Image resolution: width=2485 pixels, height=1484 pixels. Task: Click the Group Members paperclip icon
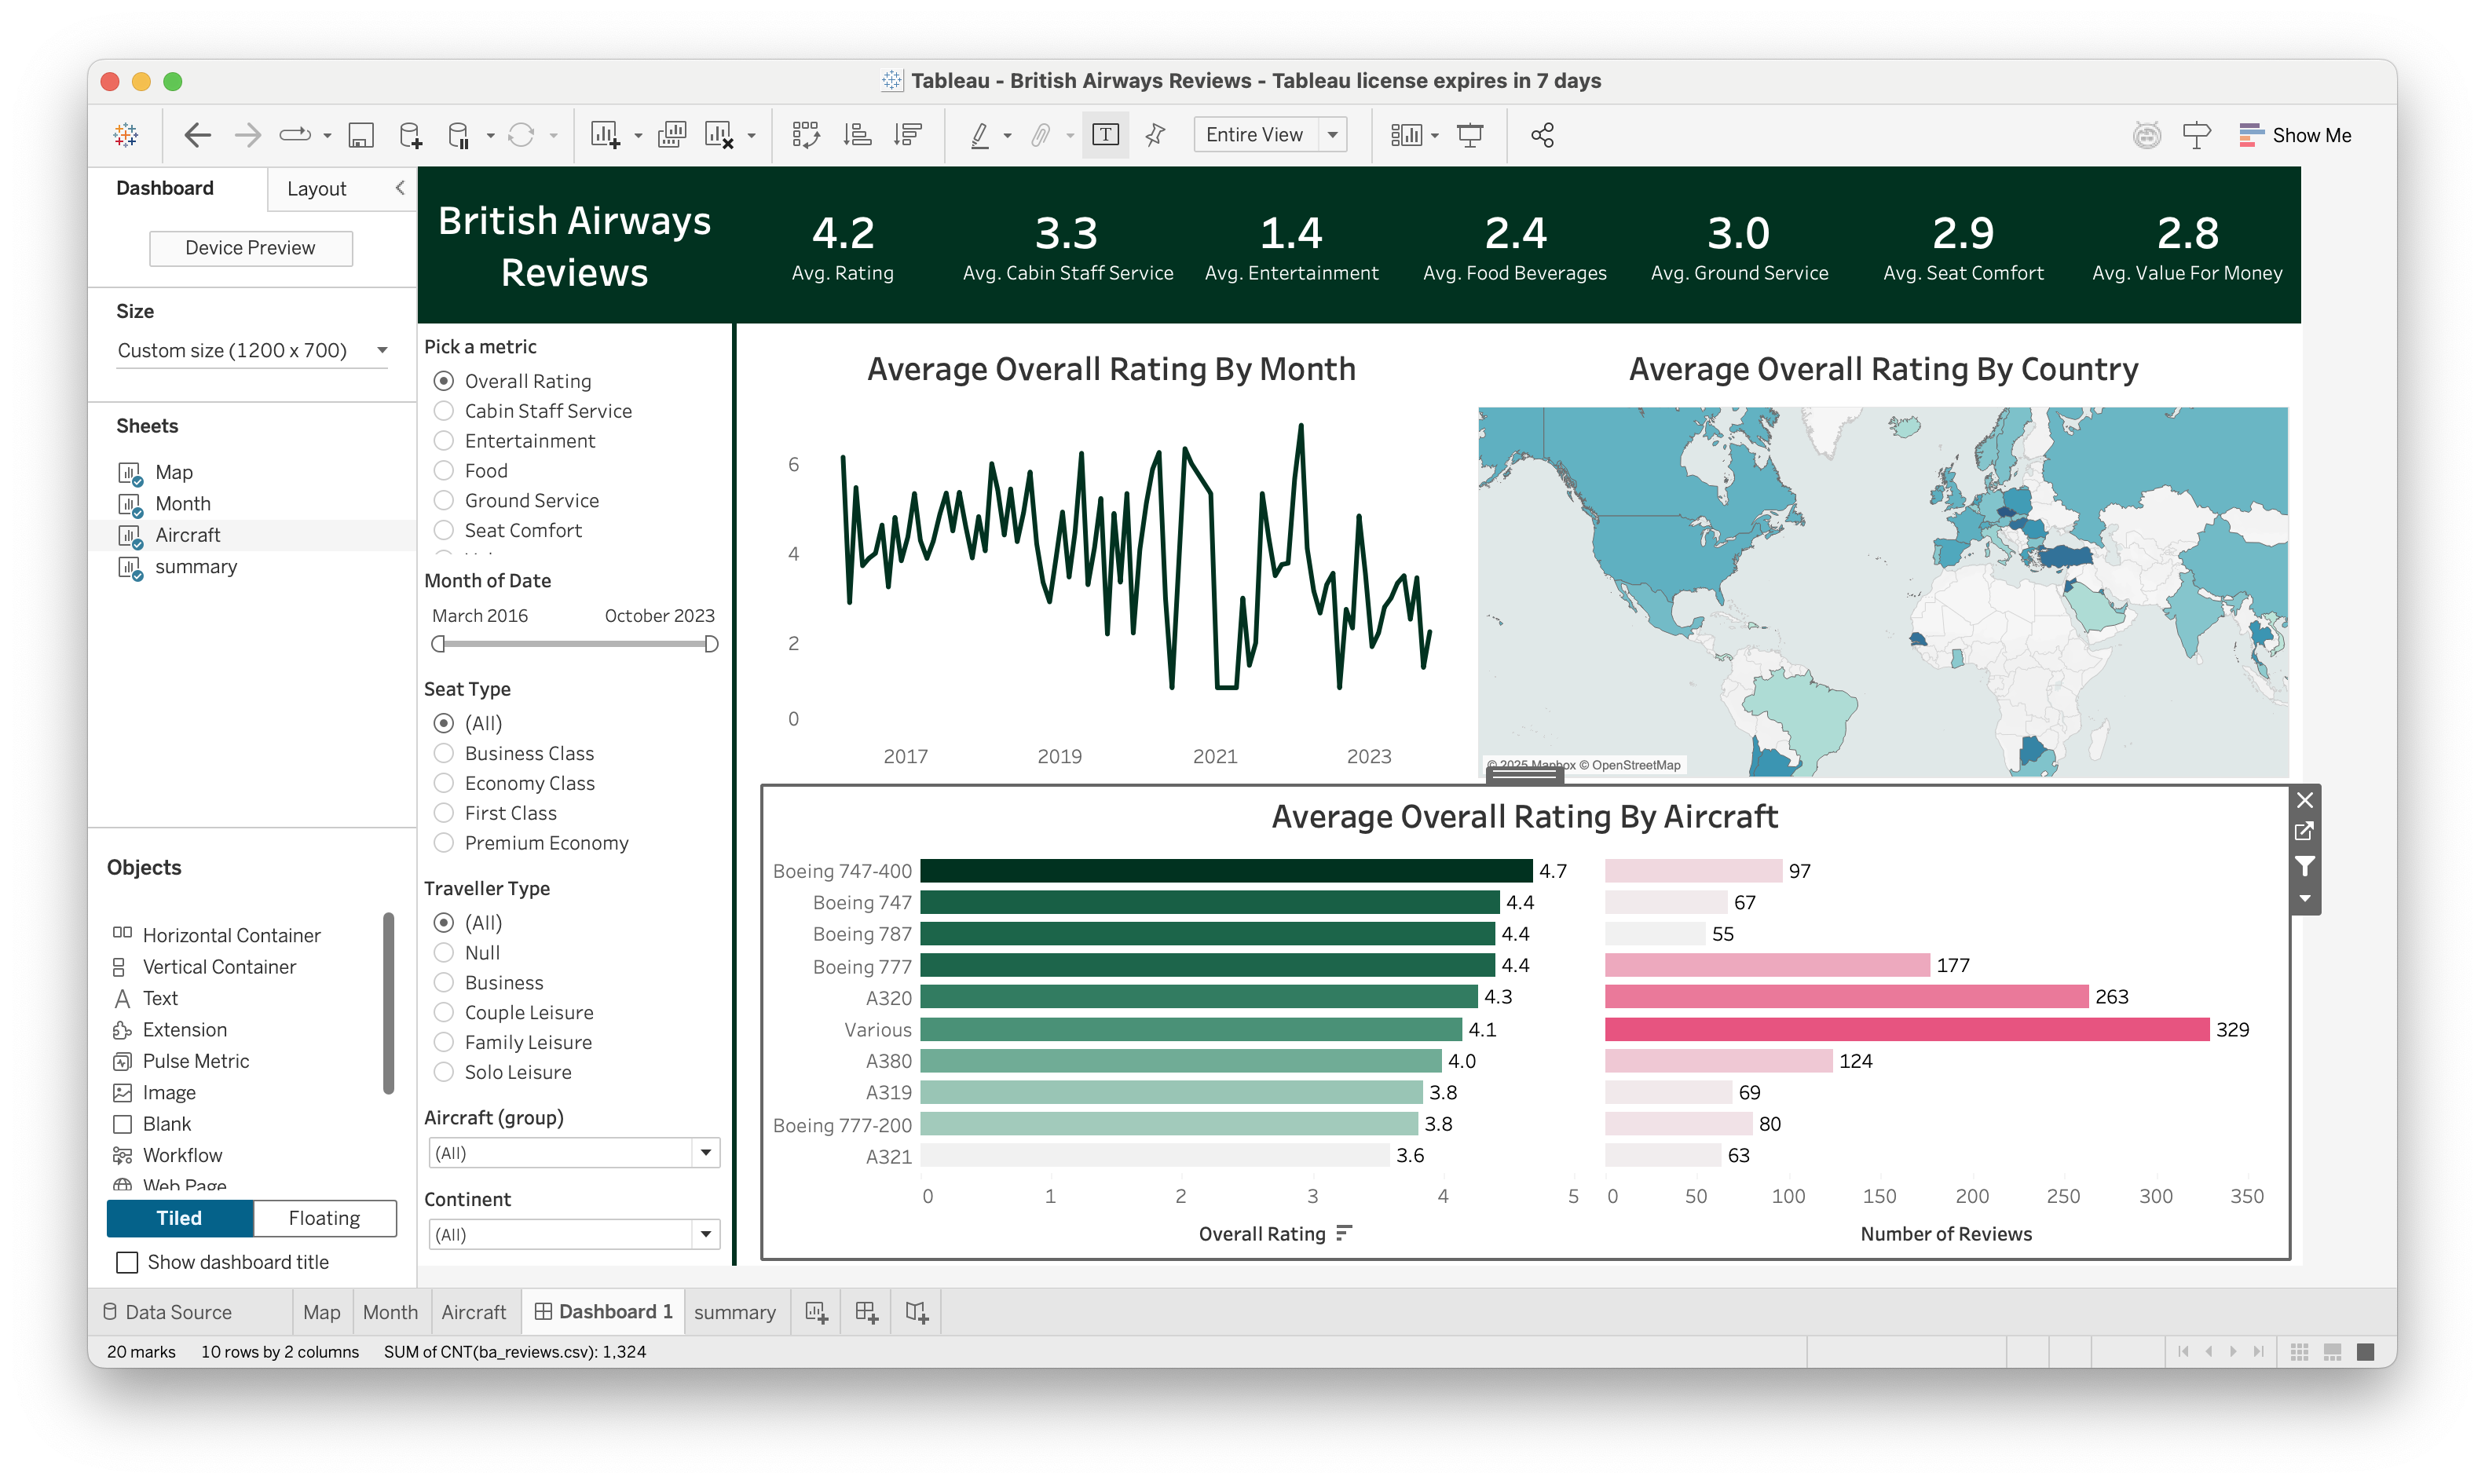(1041, 134)
